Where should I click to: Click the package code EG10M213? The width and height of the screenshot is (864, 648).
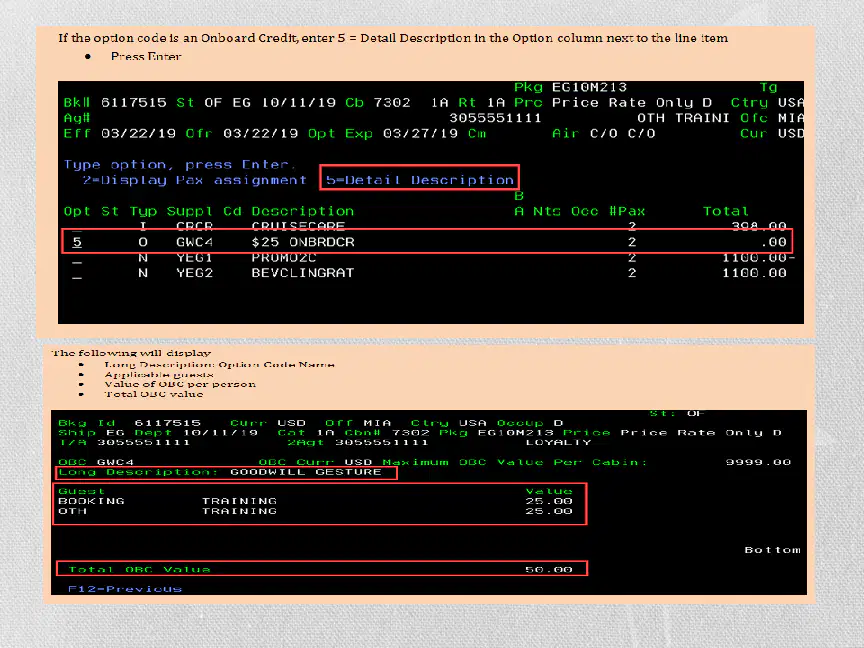click(x=589, y=87)
